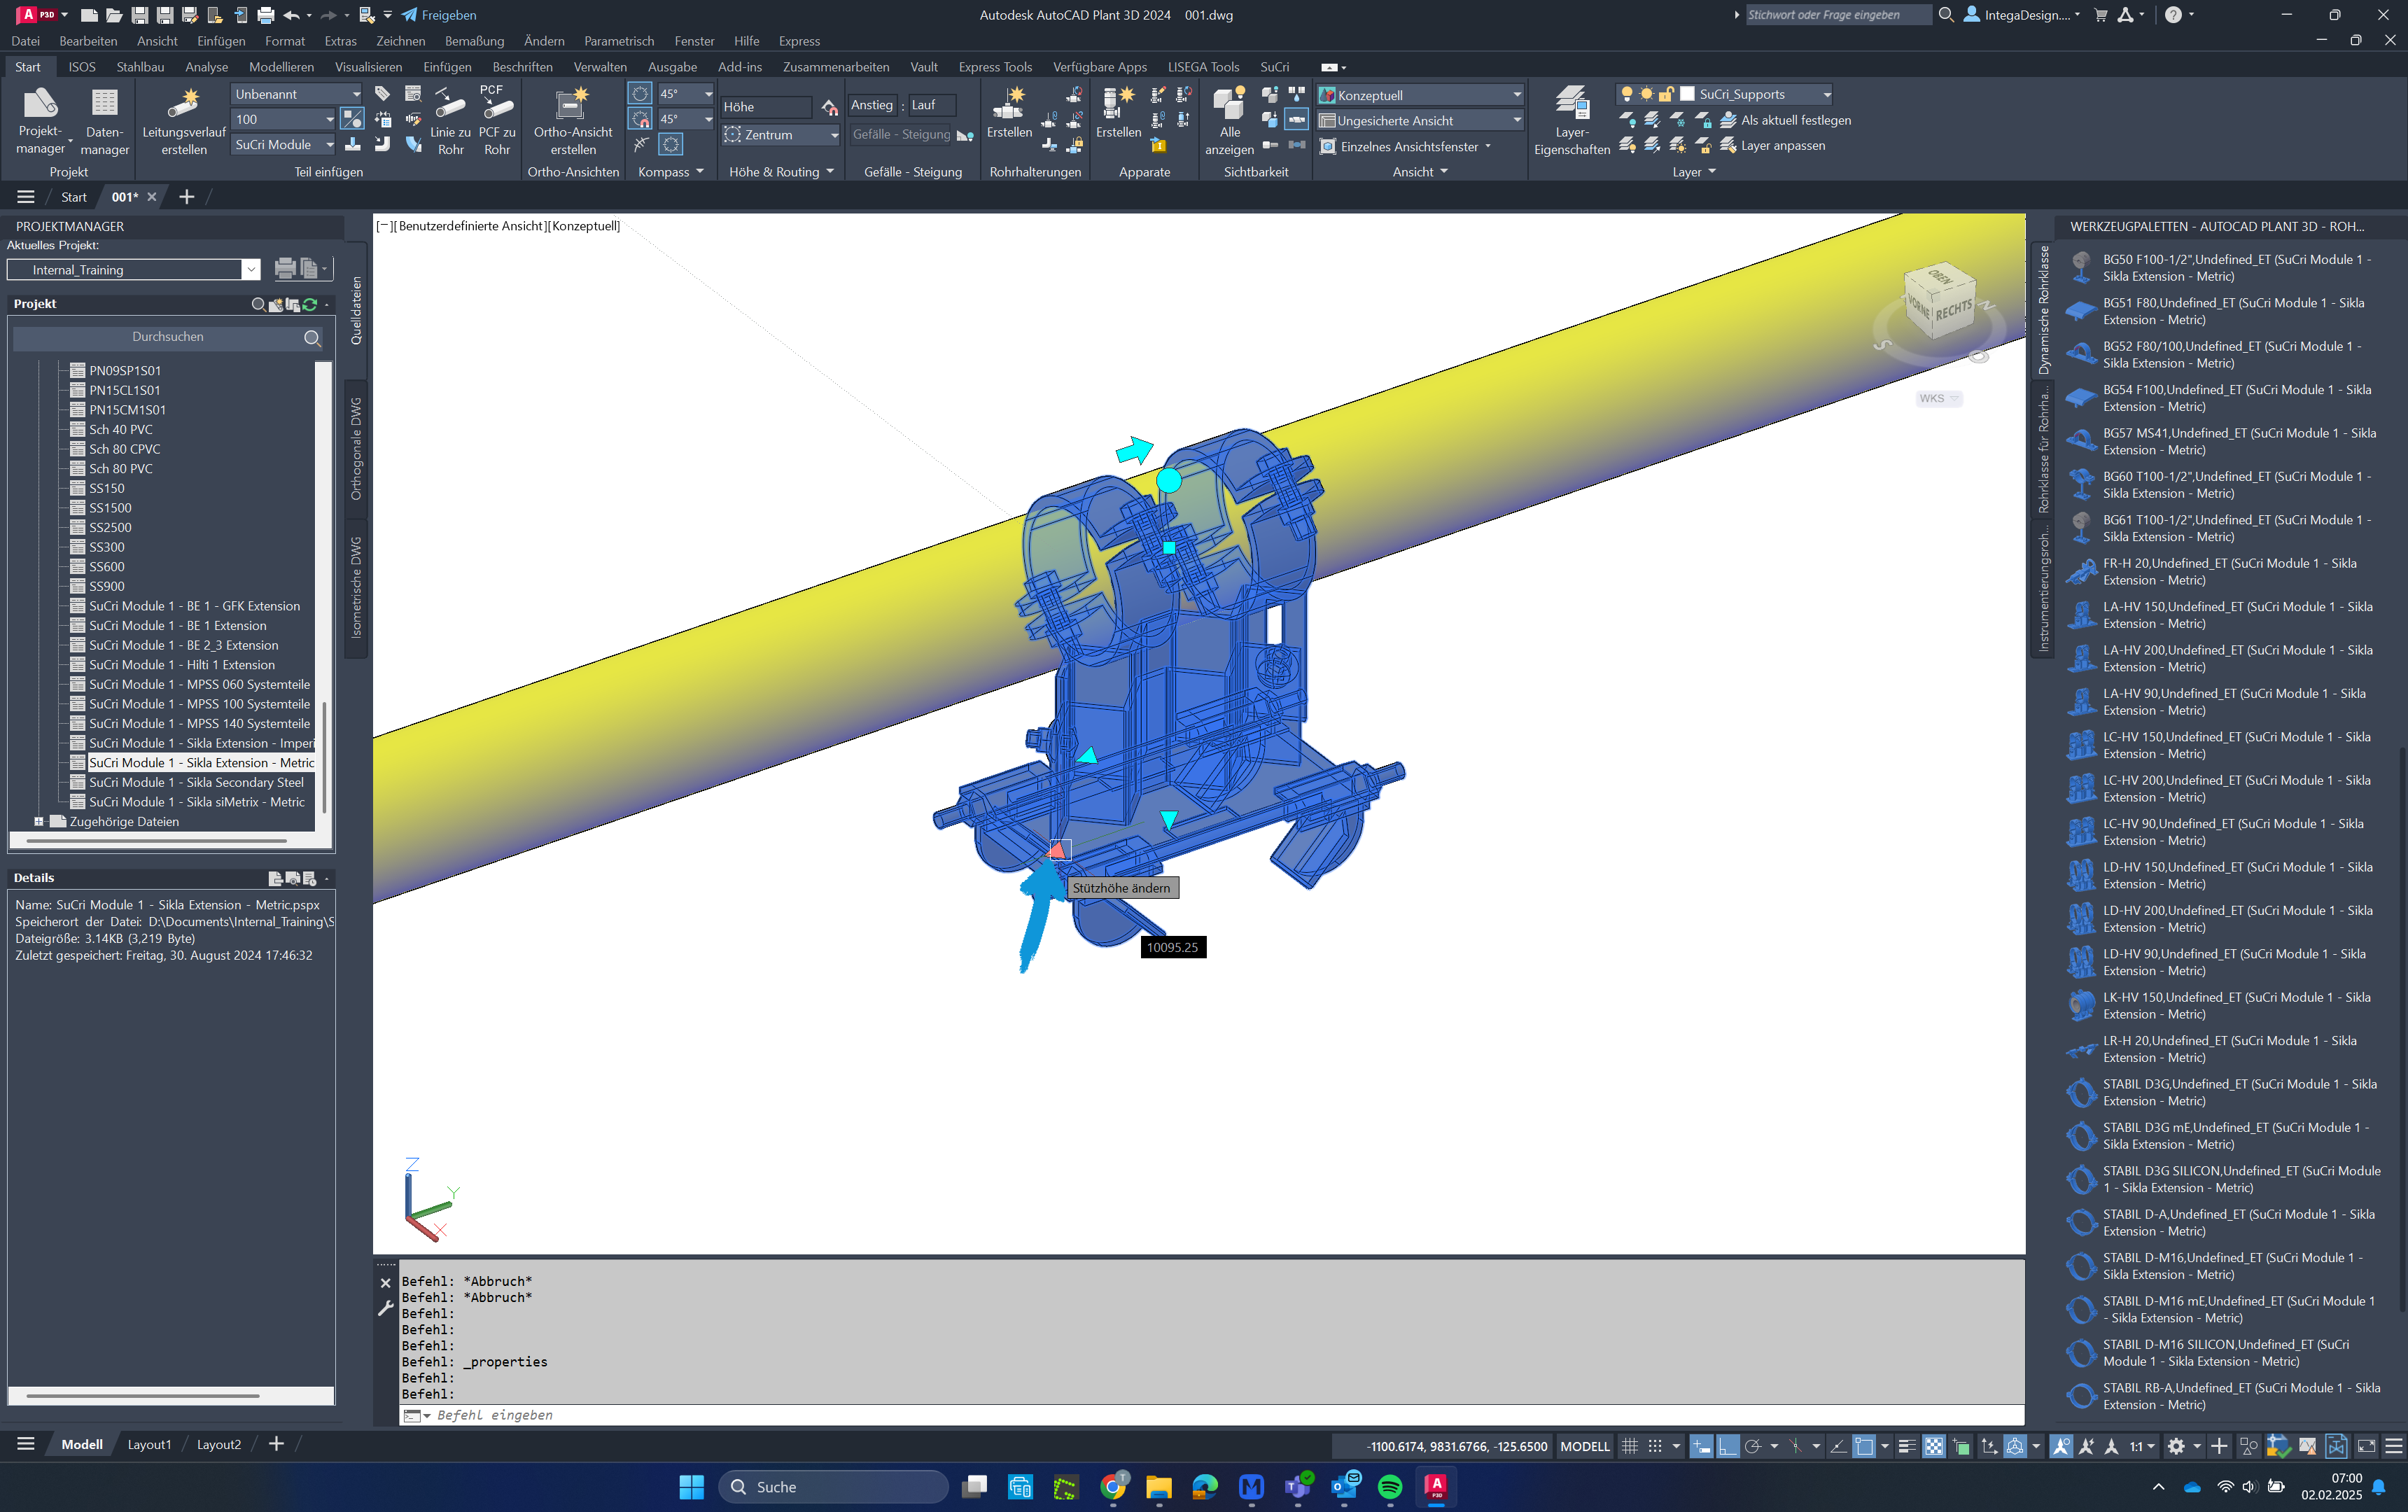Image resolution: width=2408 pixels, height=1512 pixels.
Task: Open the Stahlbau ribbon tab
Action: (140, 67)
